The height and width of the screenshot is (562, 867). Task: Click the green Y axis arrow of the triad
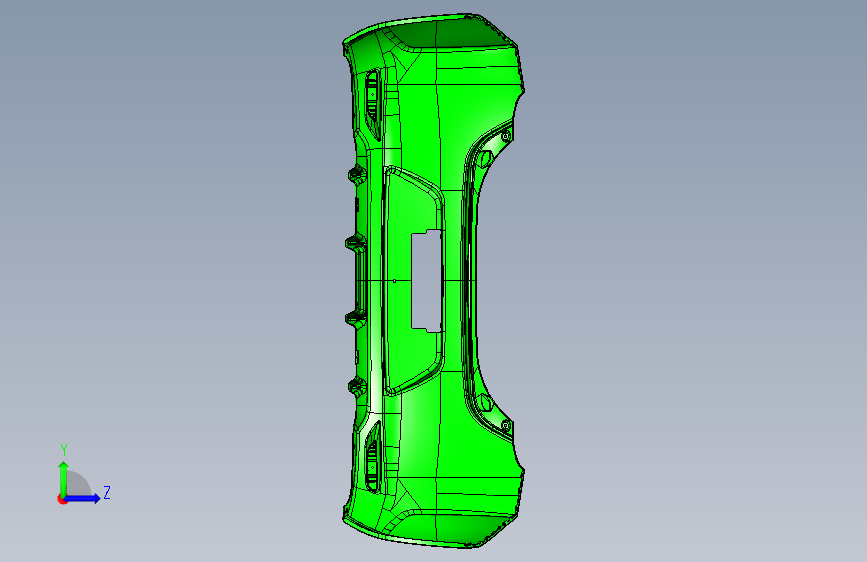pos(64,478)
